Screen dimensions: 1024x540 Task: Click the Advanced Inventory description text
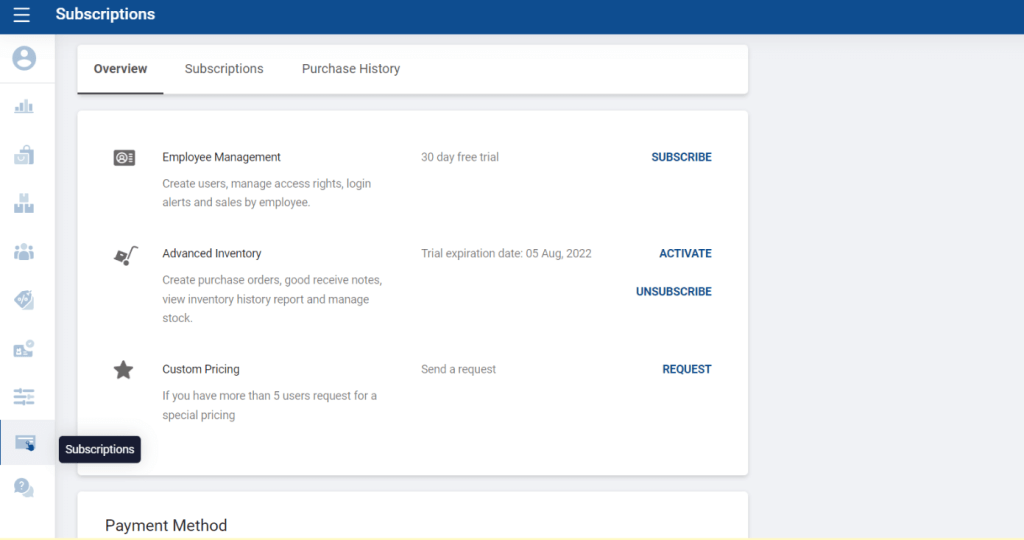click(x=272, y=299)
